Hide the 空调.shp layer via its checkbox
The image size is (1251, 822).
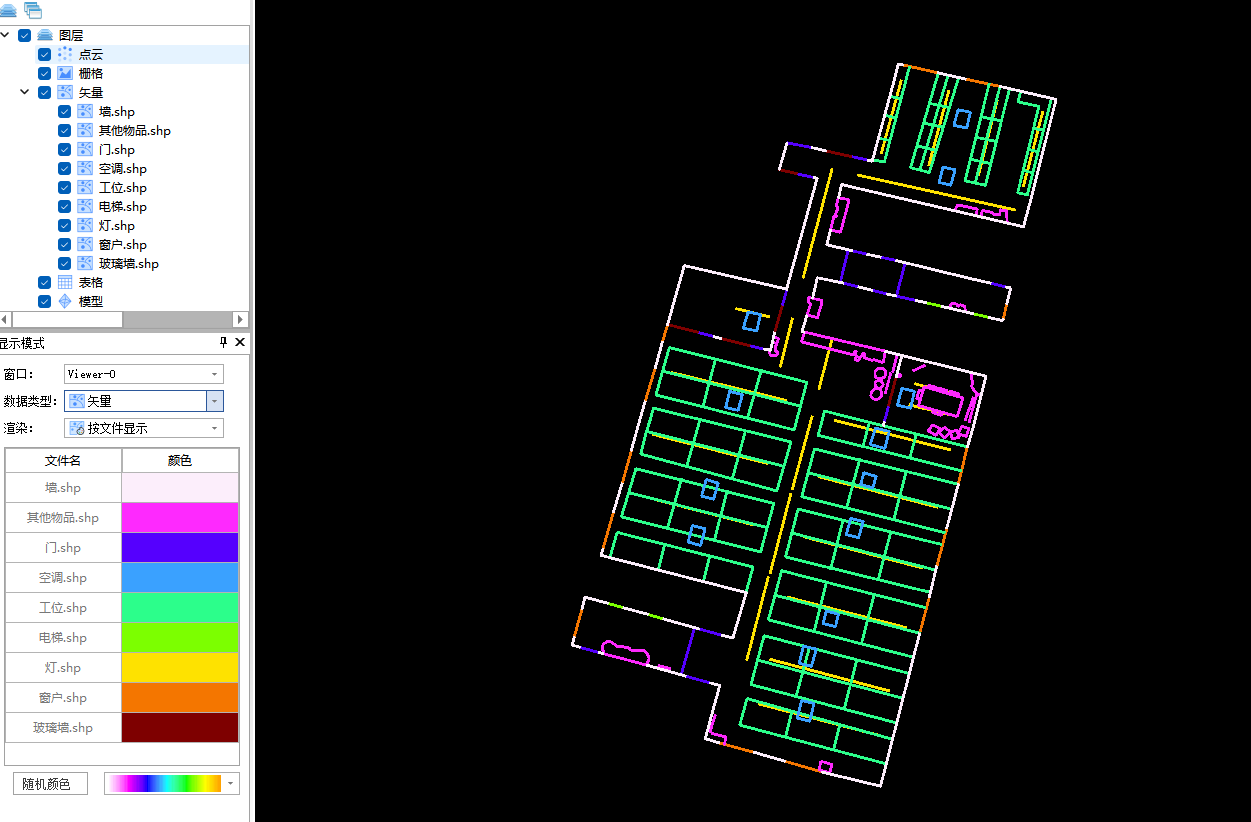point(65,168)
